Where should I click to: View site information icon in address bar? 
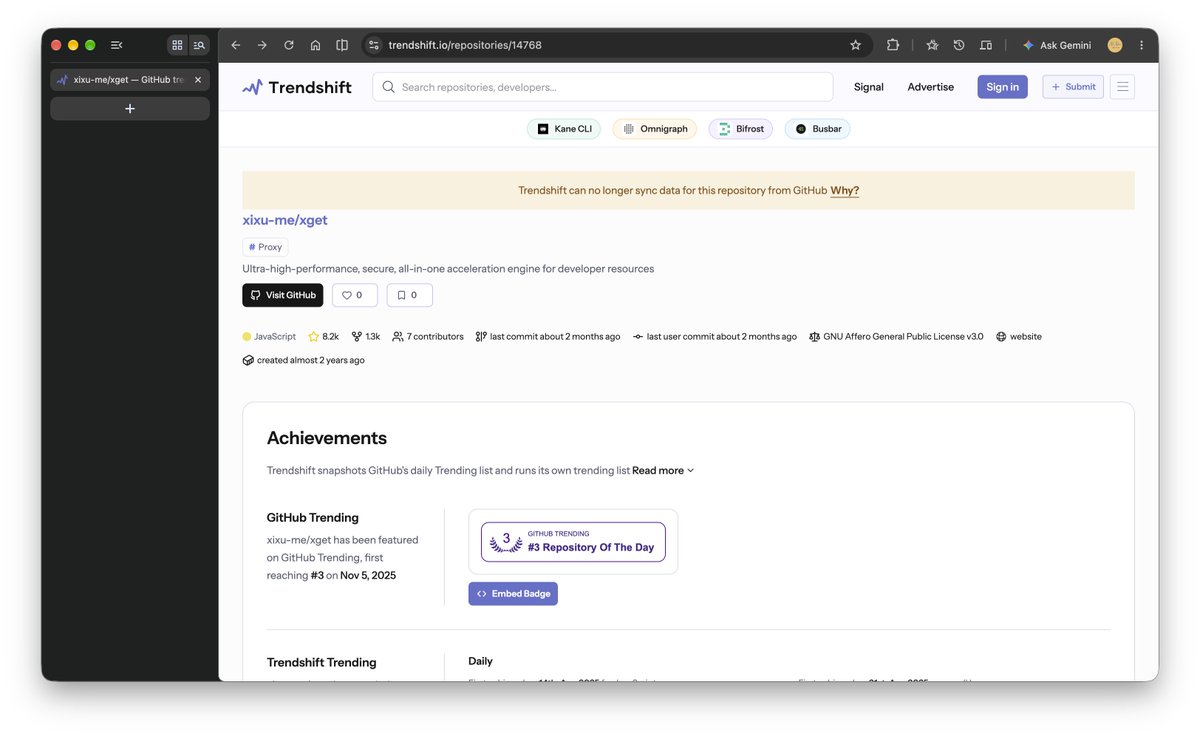[374, 45]
